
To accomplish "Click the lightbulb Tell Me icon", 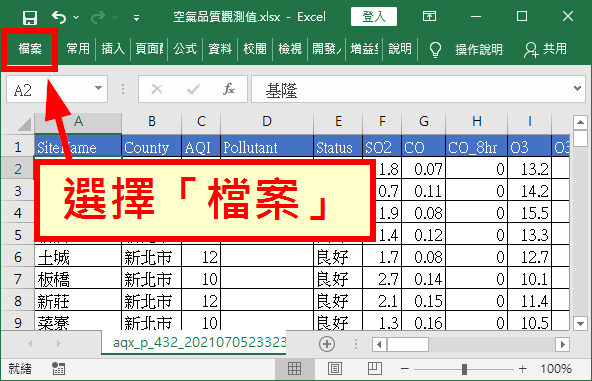I will pos(435,49).
